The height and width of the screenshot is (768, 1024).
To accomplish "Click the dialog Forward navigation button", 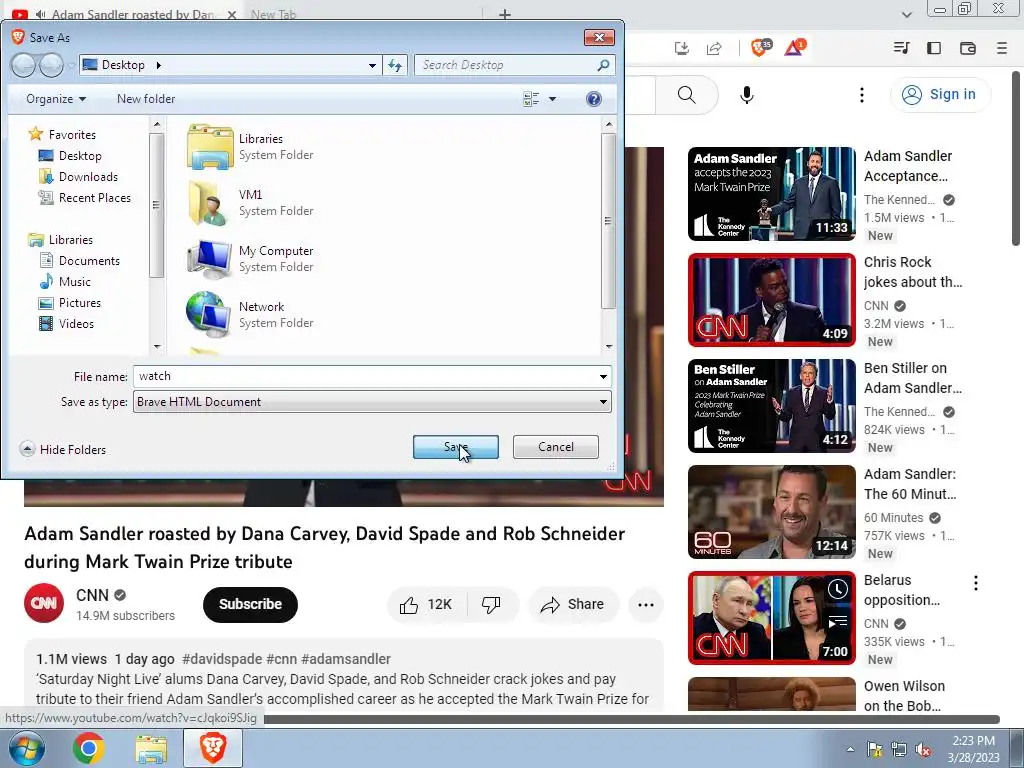I will click(x=51, y=65).
